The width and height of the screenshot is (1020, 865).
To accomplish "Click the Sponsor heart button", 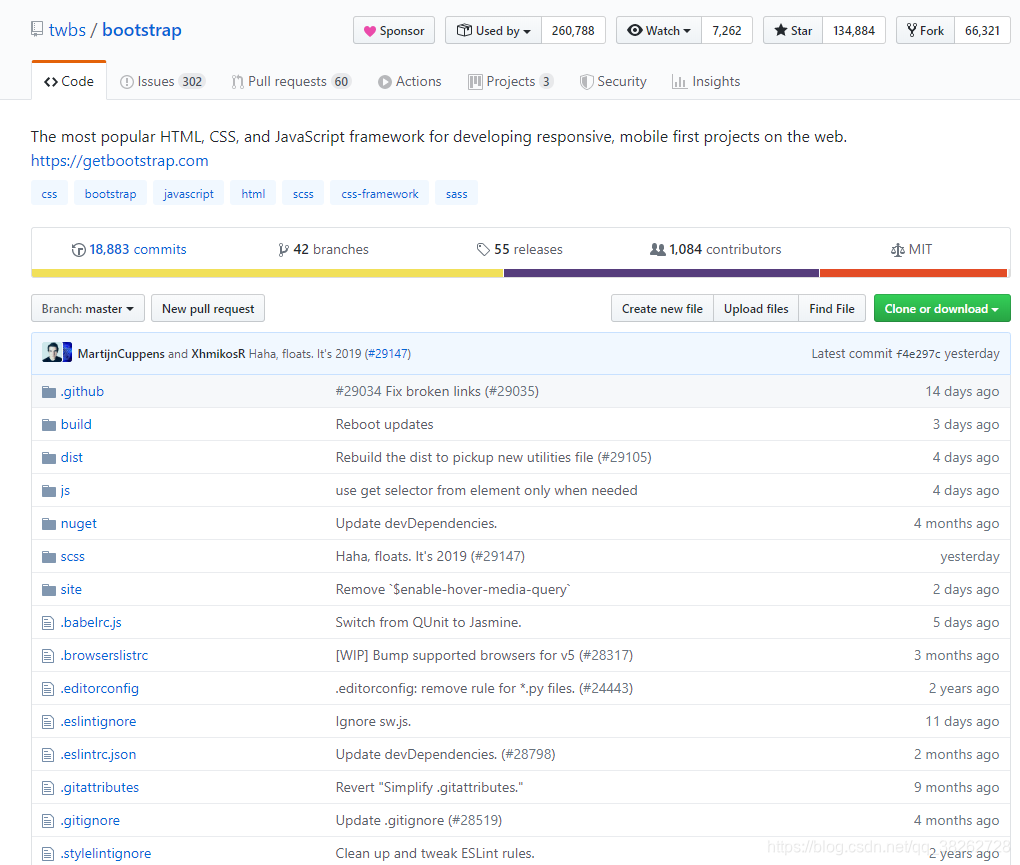I will pyautogui.click(x=394, y=31).
